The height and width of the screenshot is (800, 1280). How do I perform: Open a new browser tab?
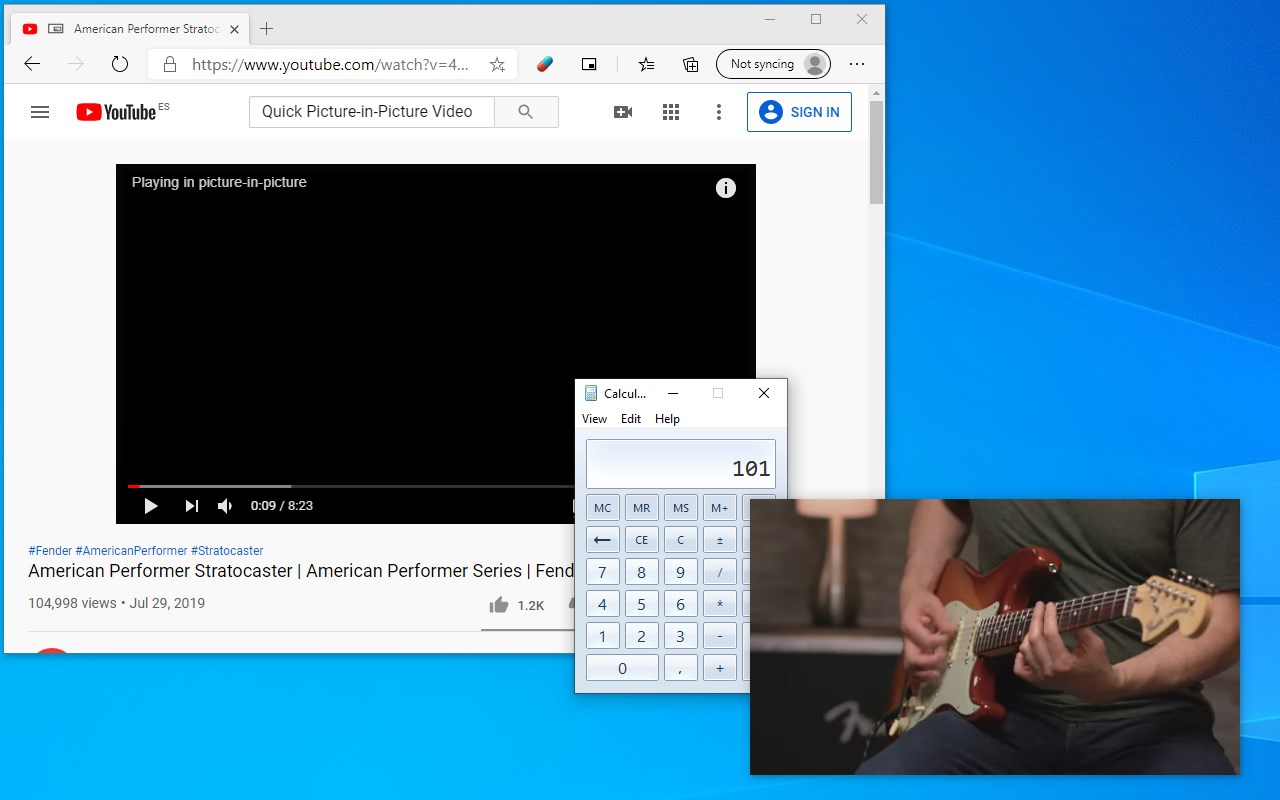266,28
